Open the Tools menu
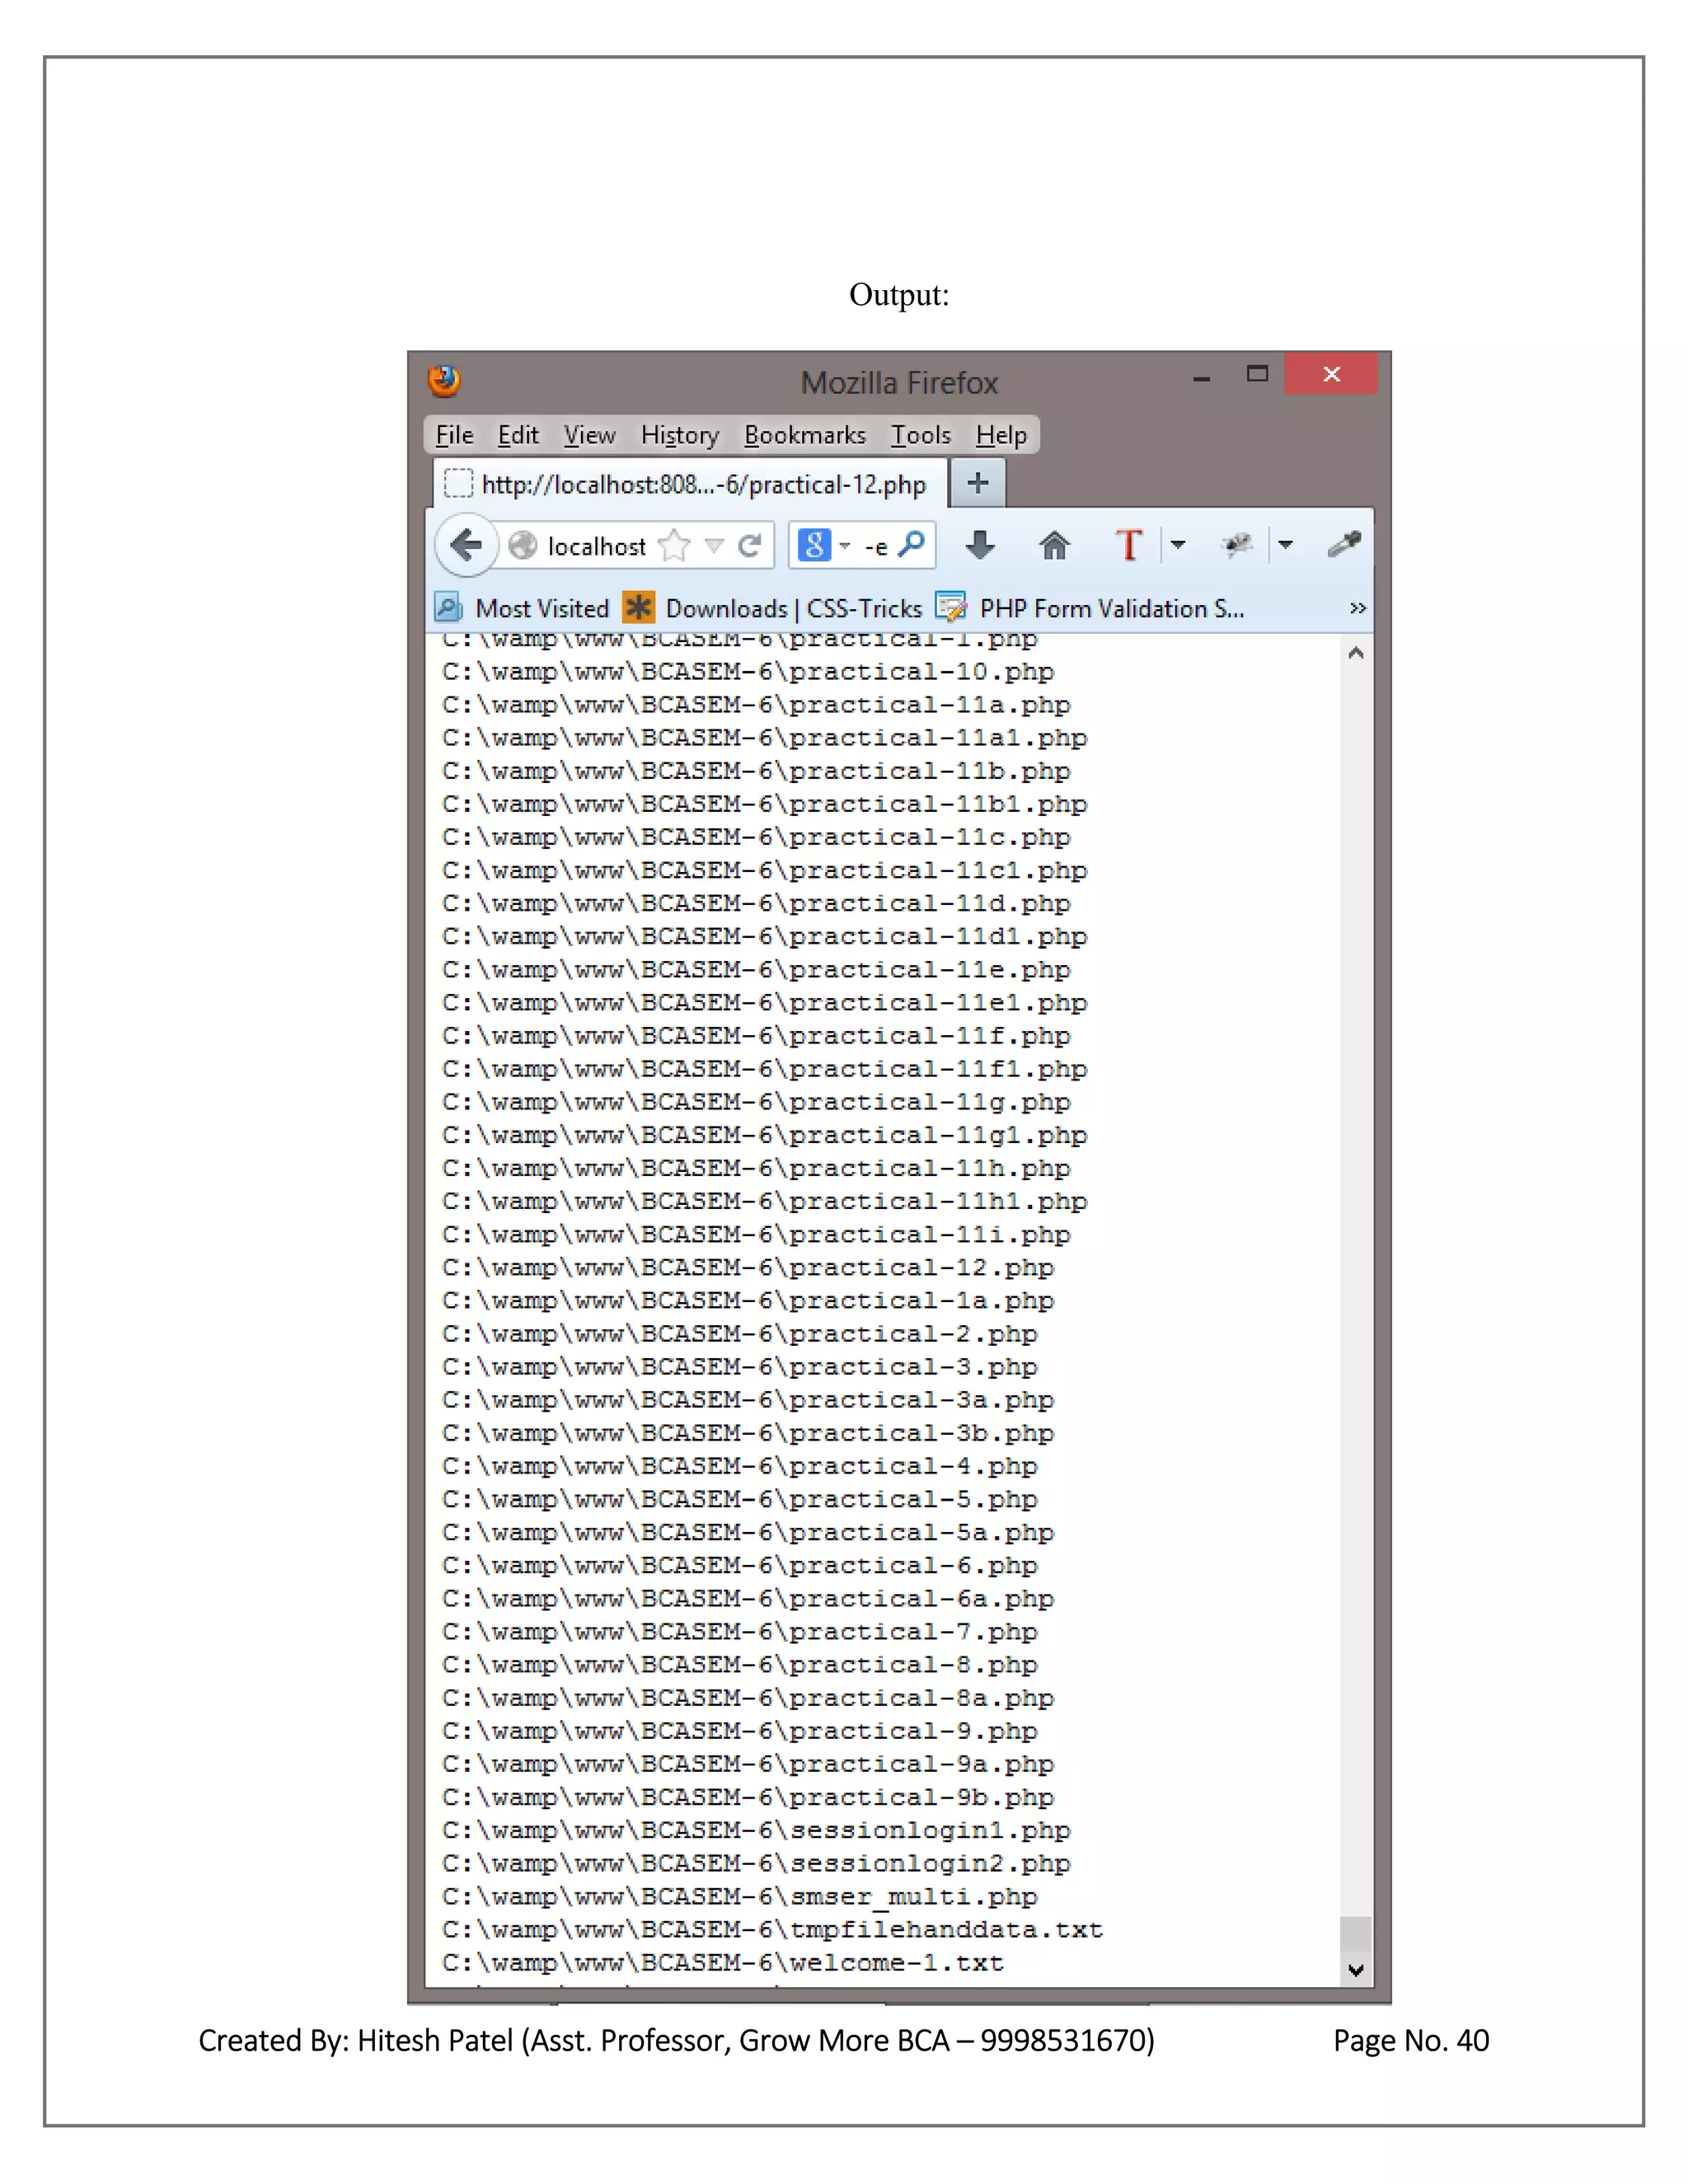The image size is (1688, 2184). [920, 435]
